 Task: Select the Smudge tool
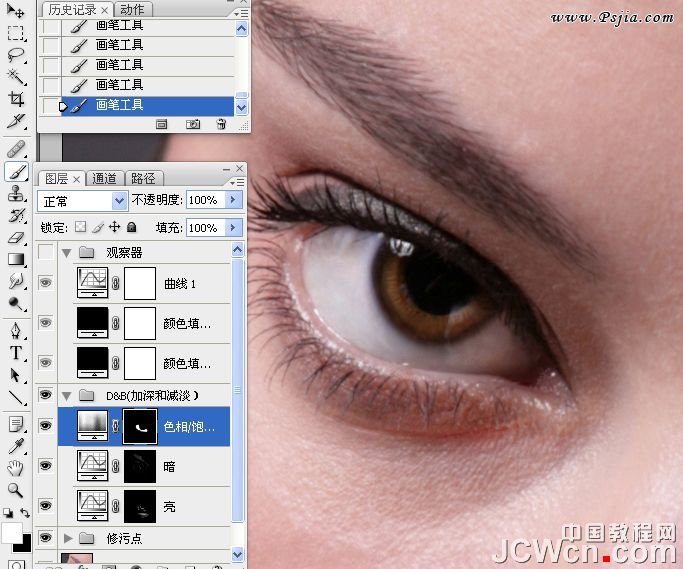[16, 281]
